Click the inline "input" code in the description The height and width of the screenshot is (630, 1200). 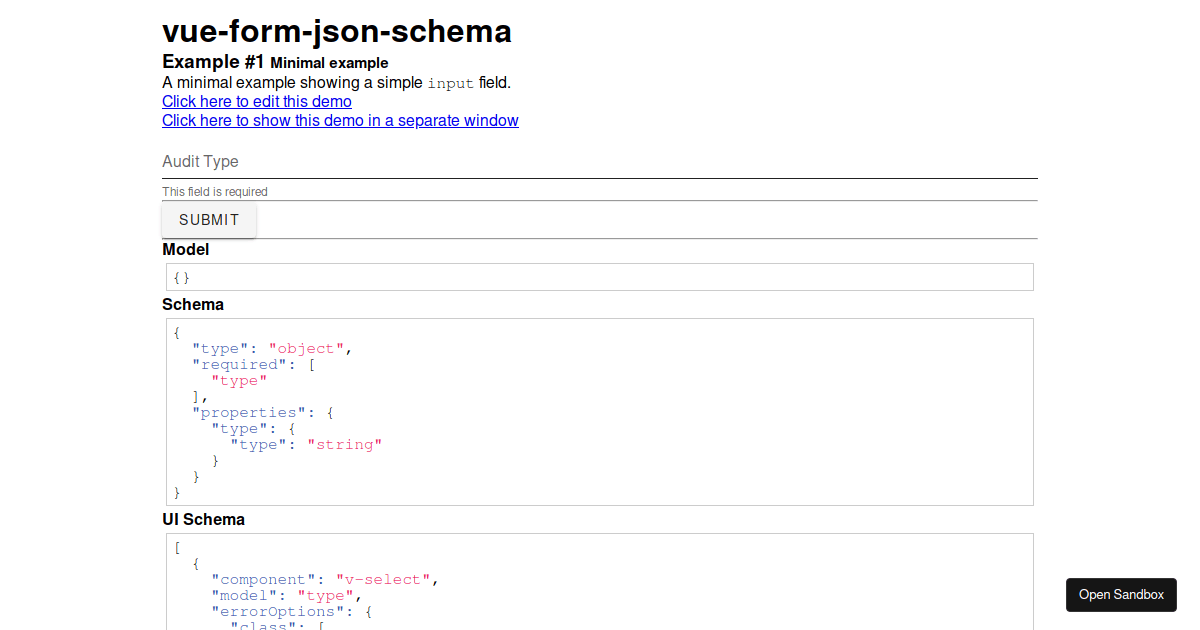[450, 83]
